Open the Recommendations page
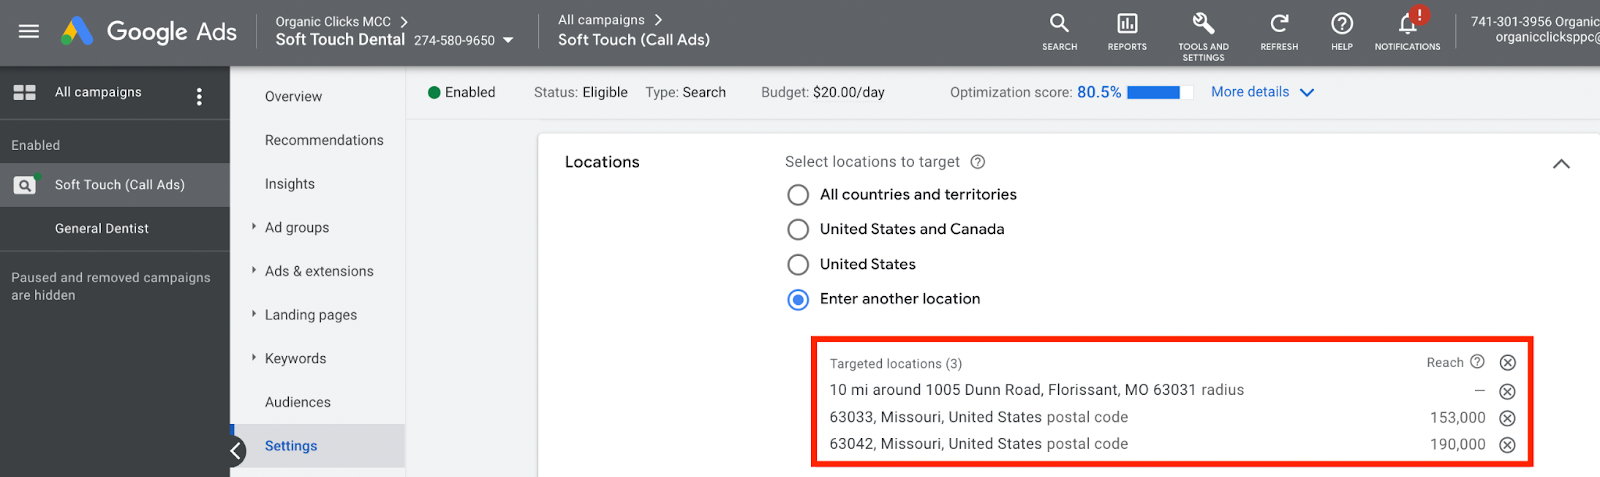Image resolution: width=1600 pixels, height=477 pixels. 324,140
